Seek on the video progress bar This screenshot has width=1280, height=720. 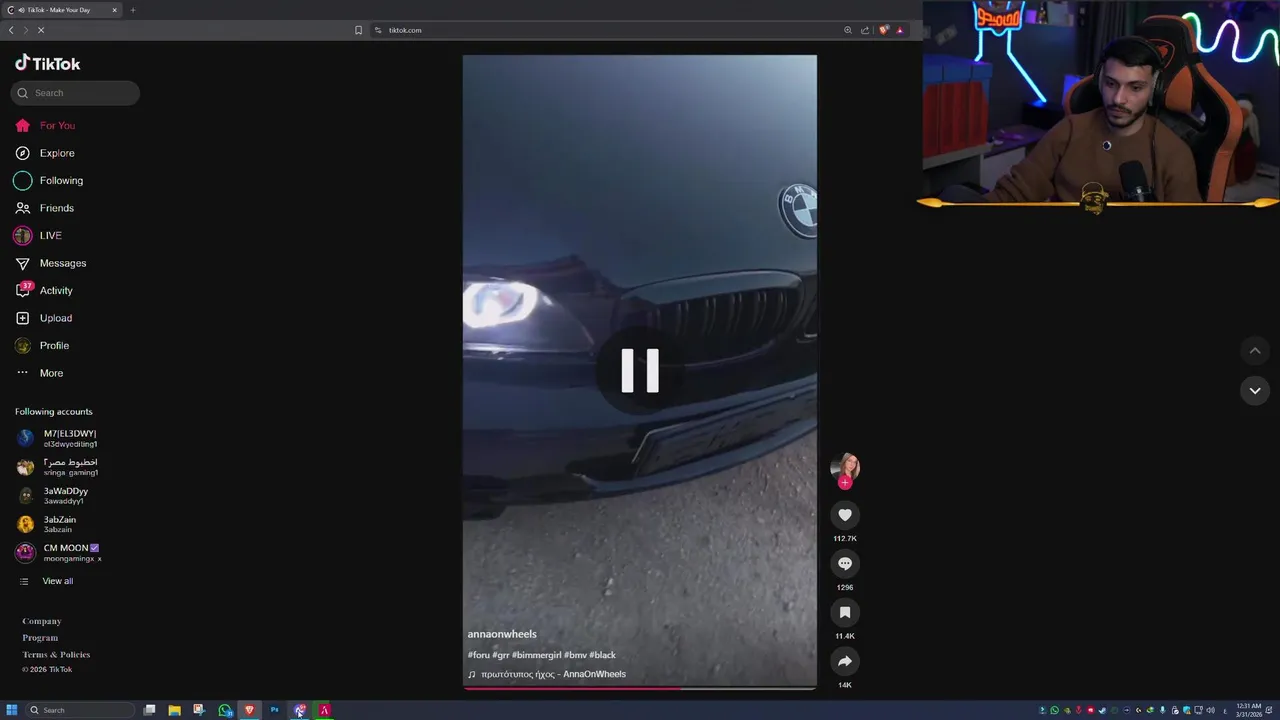(x=640, y=688)
